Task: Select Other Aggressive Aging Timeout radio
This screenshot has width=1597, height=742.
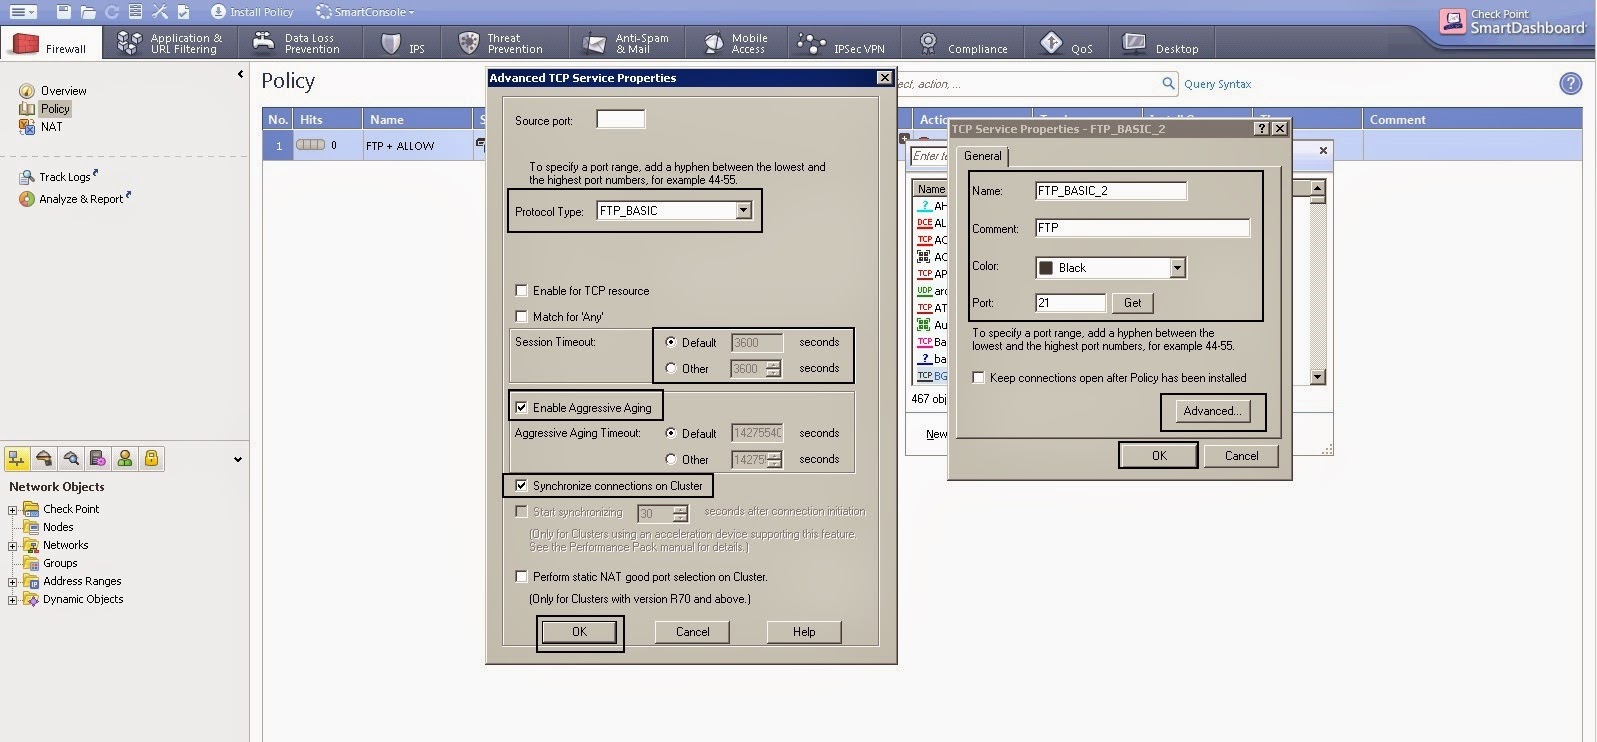Action: (x=671, y=459)
